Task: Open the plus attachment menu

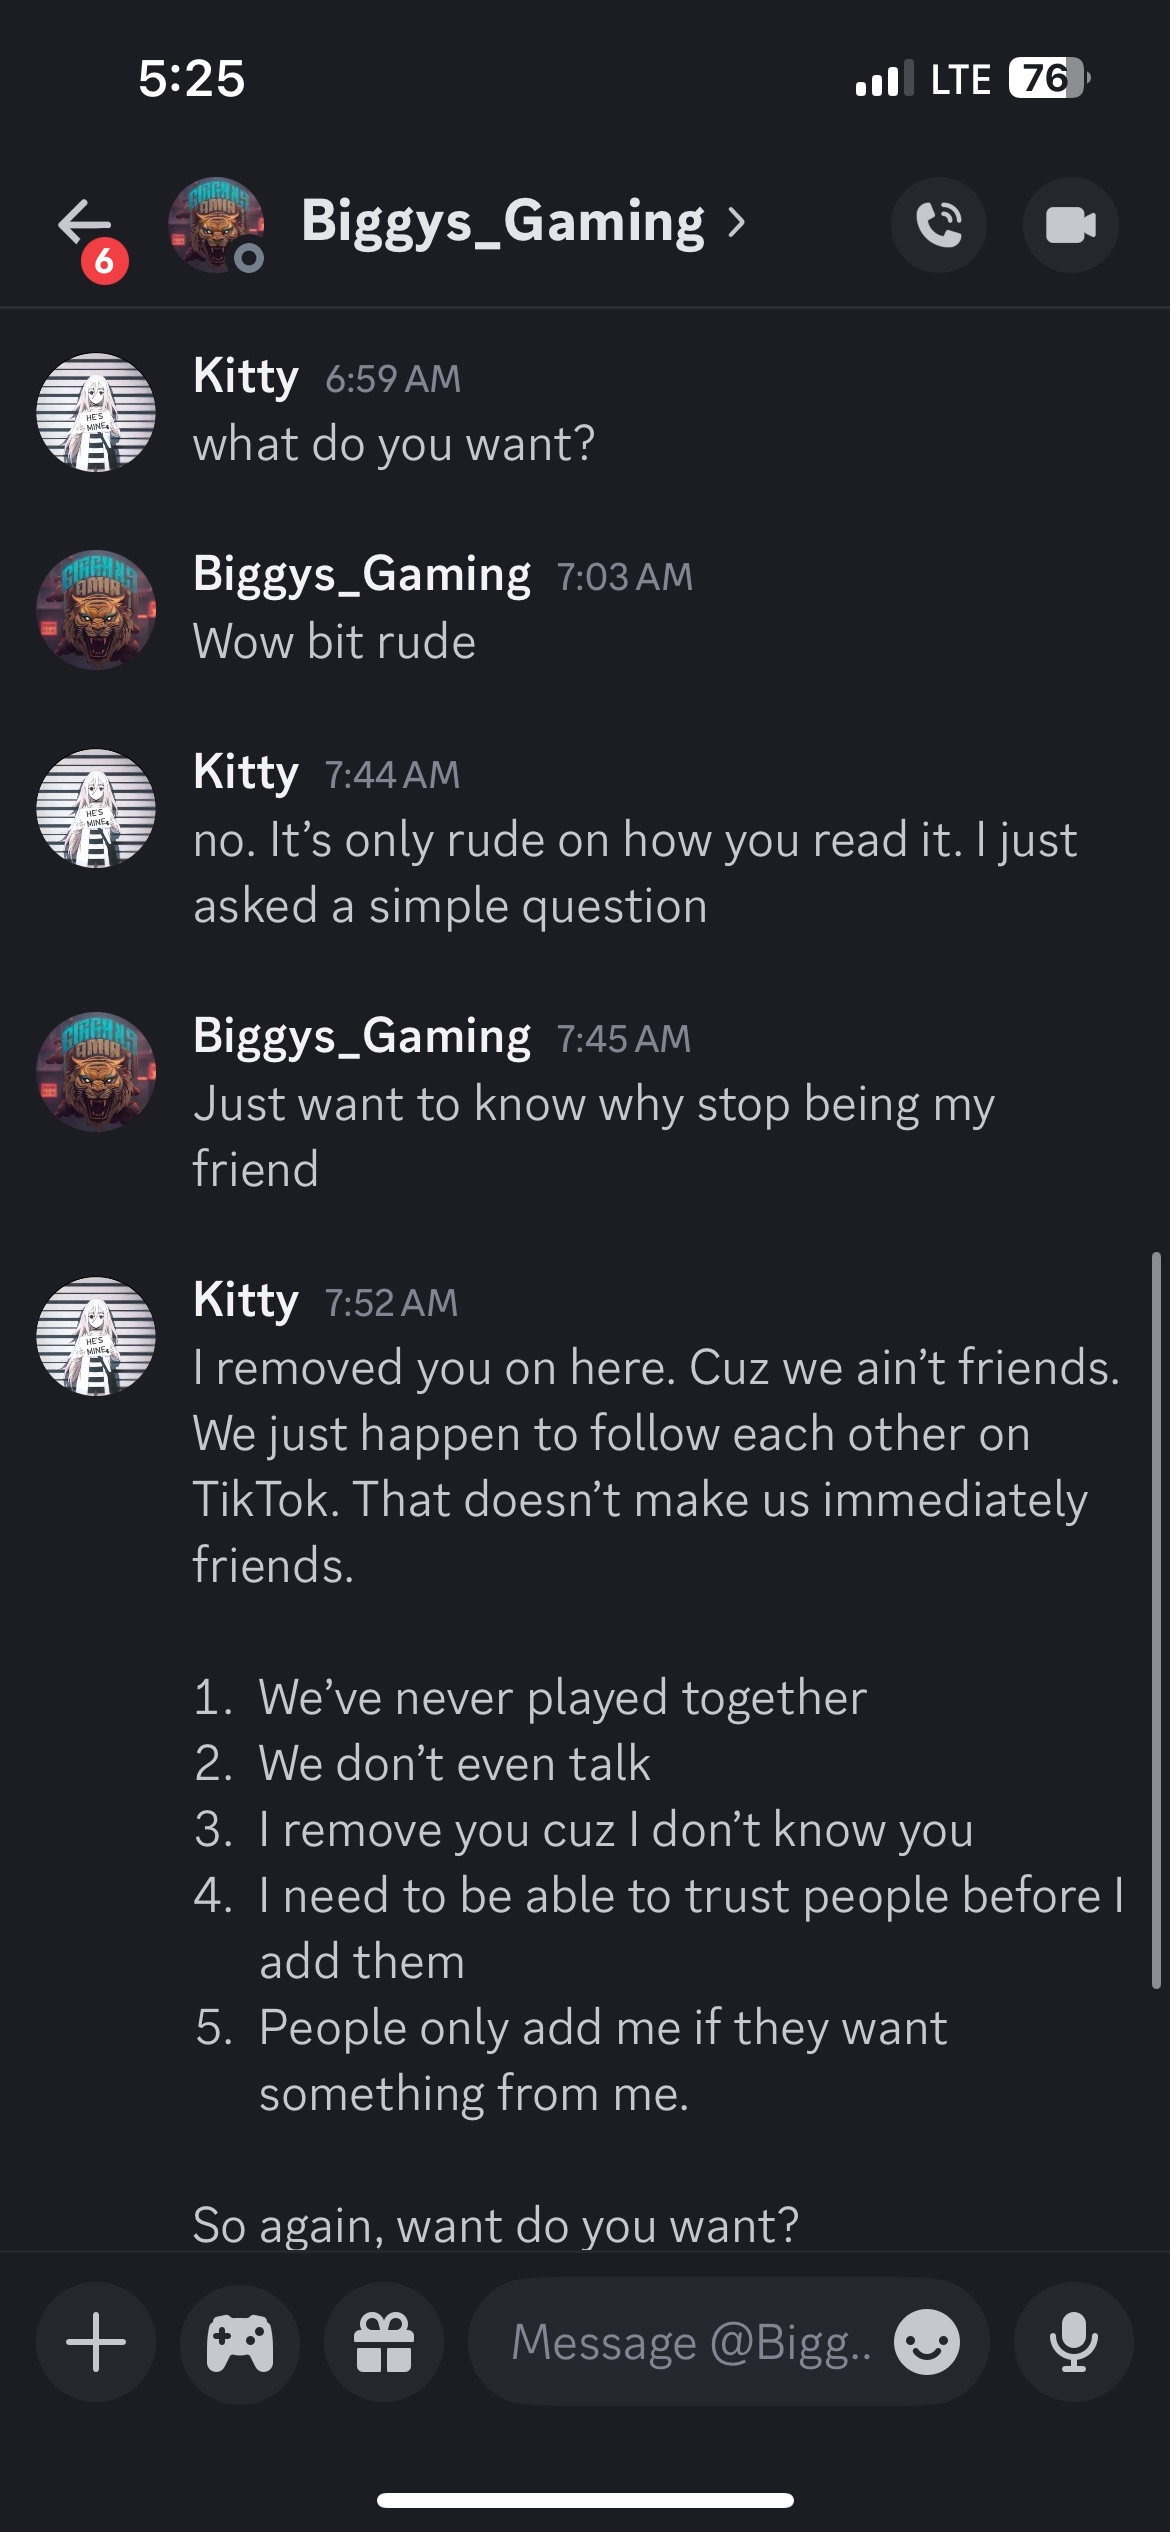Action: click(x=96, y=2342)
